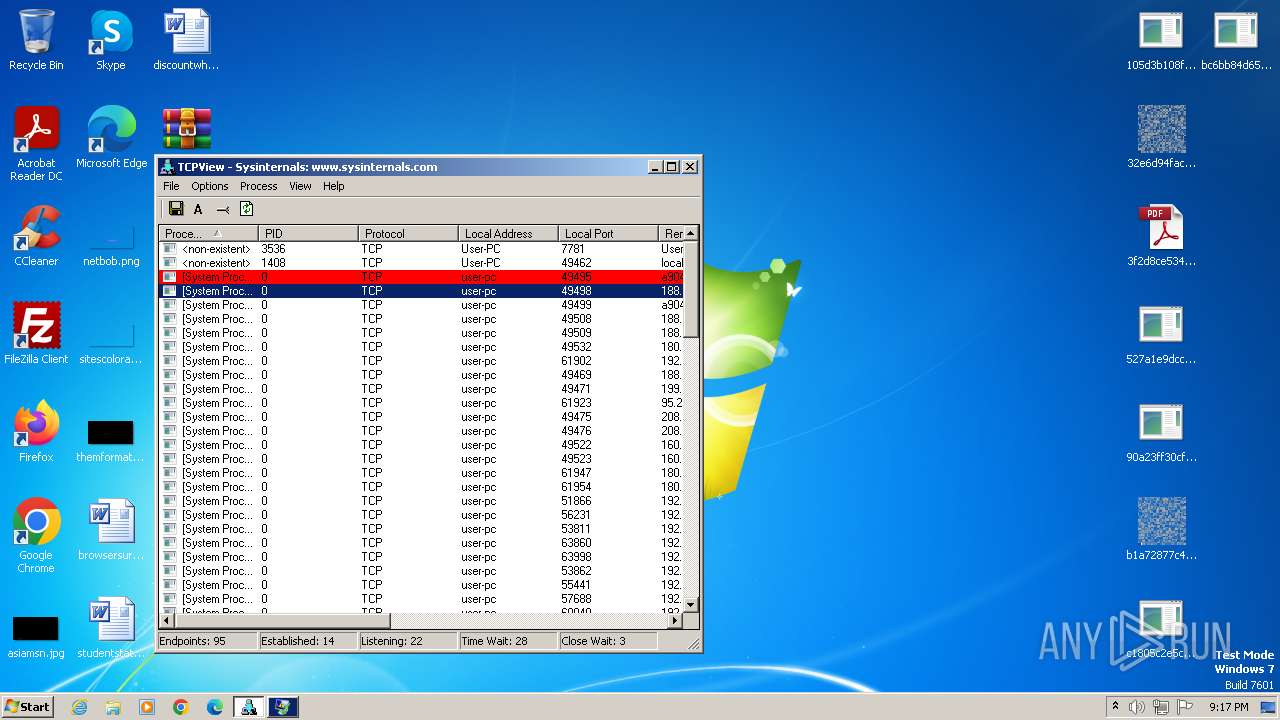
Task: Open the Process menu
Action: pyautogui.click(x=258, y=186)
